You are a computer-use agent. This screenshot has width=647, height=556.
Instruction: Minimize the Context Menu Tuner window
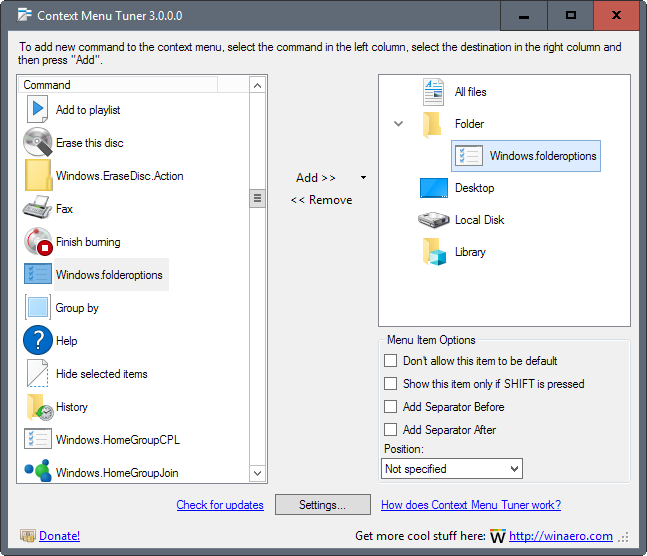tap(524, 16)
